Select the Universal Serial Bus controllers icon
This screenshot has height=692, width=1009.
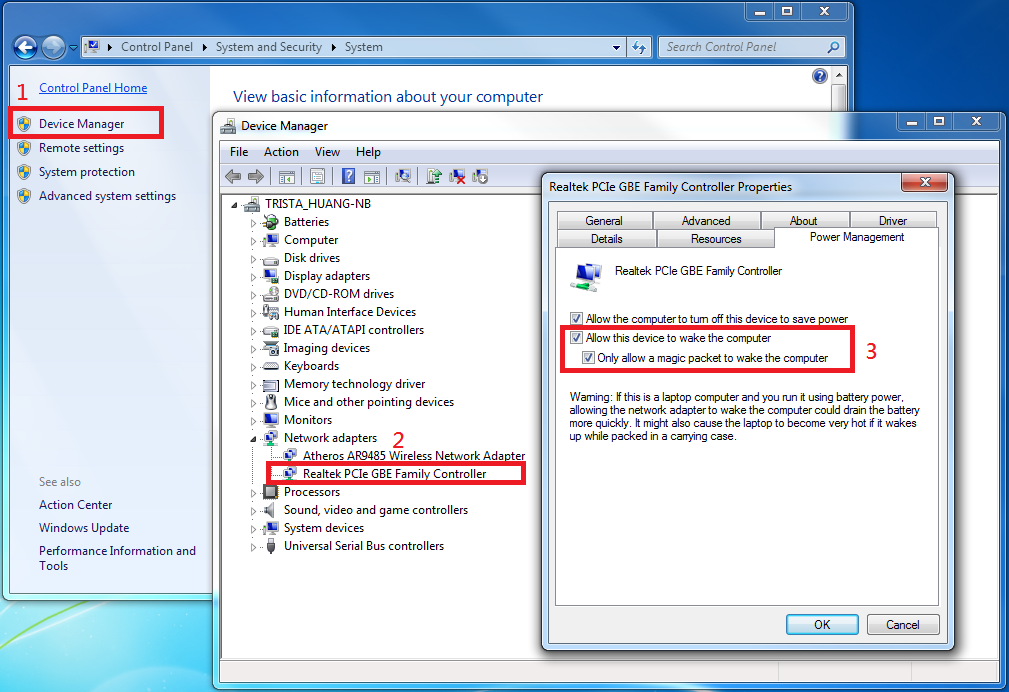[x=271, y=546]
